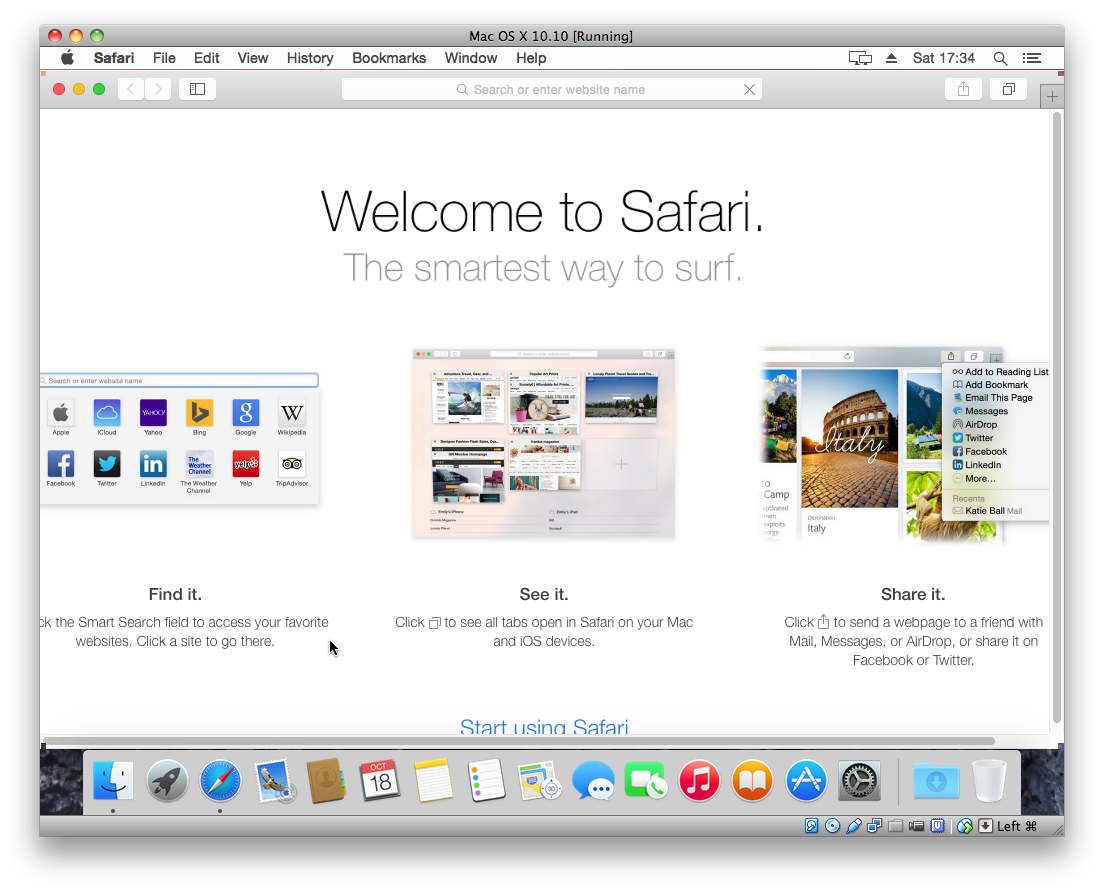Click the Welcome to Safari. headline
Image resolution: width=1104 pixels, height=891 pixels.
542,211
